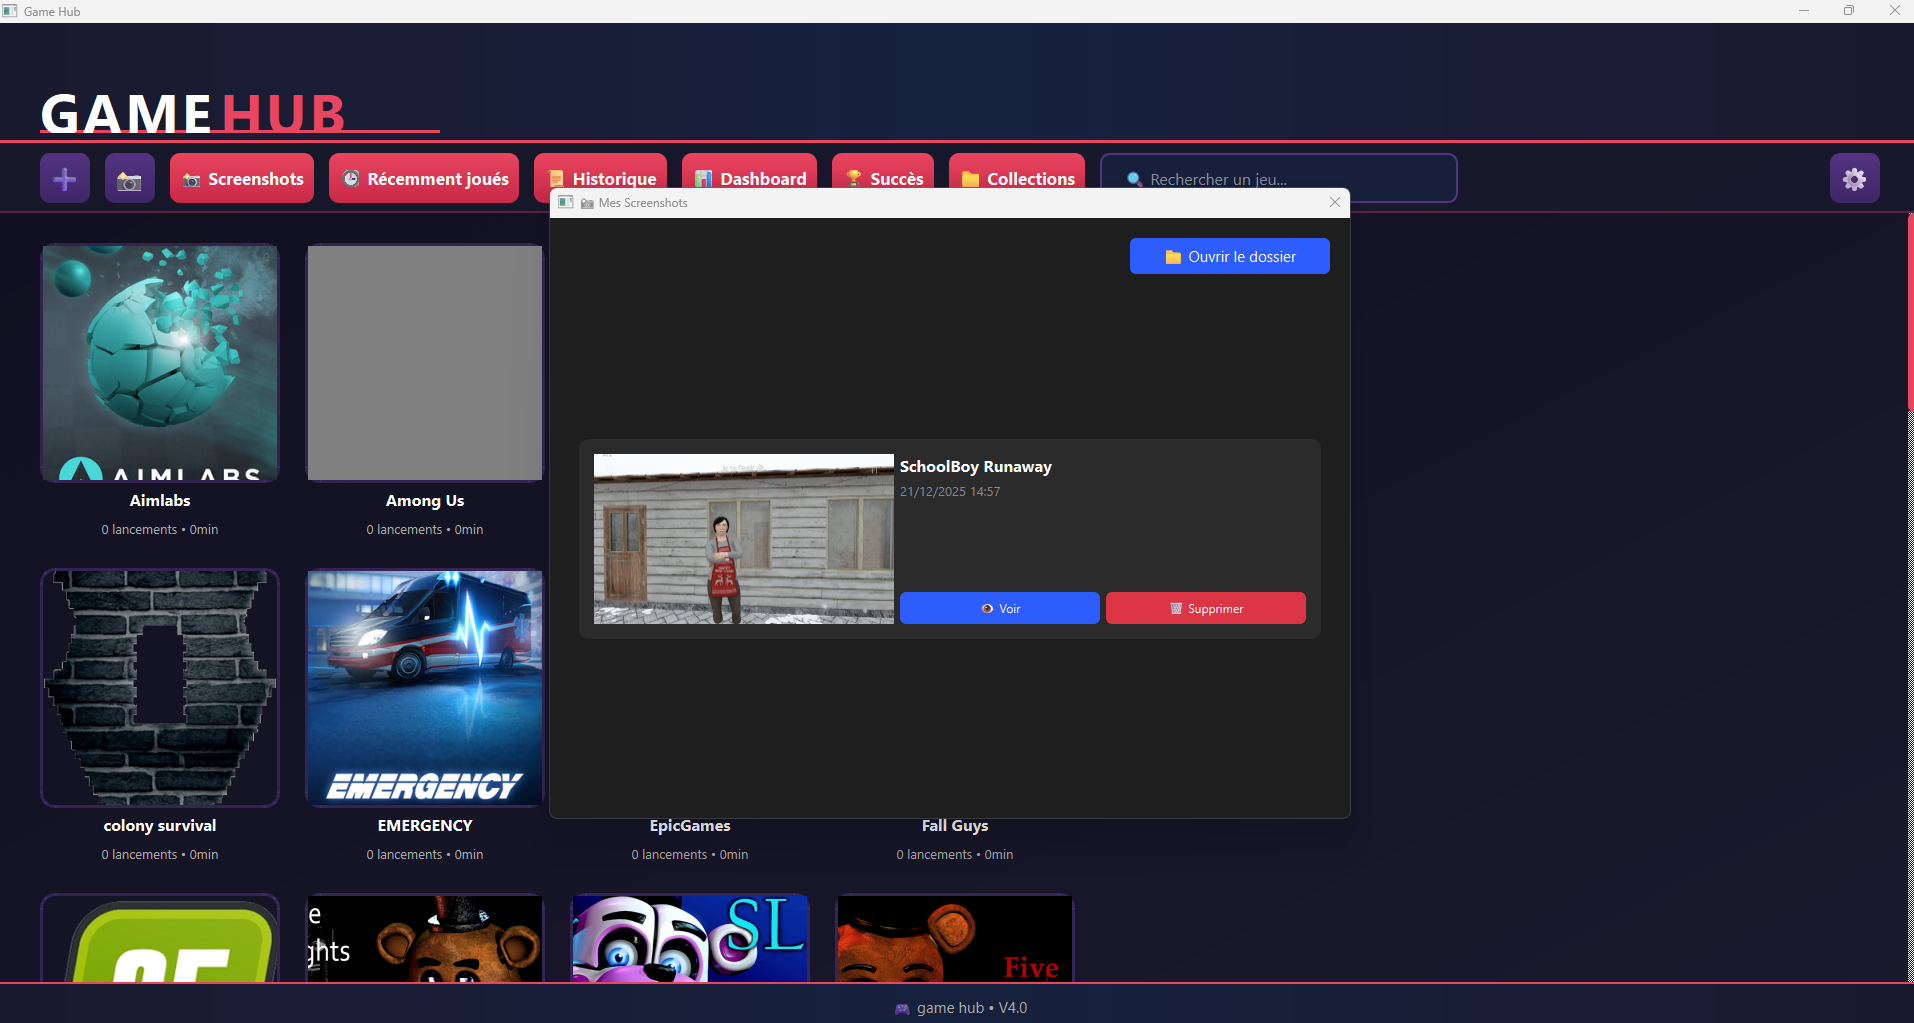Delete the screenshot with Supprimer
Viewport: 1914px width, 1023px height.
(x=1206, y=608)
